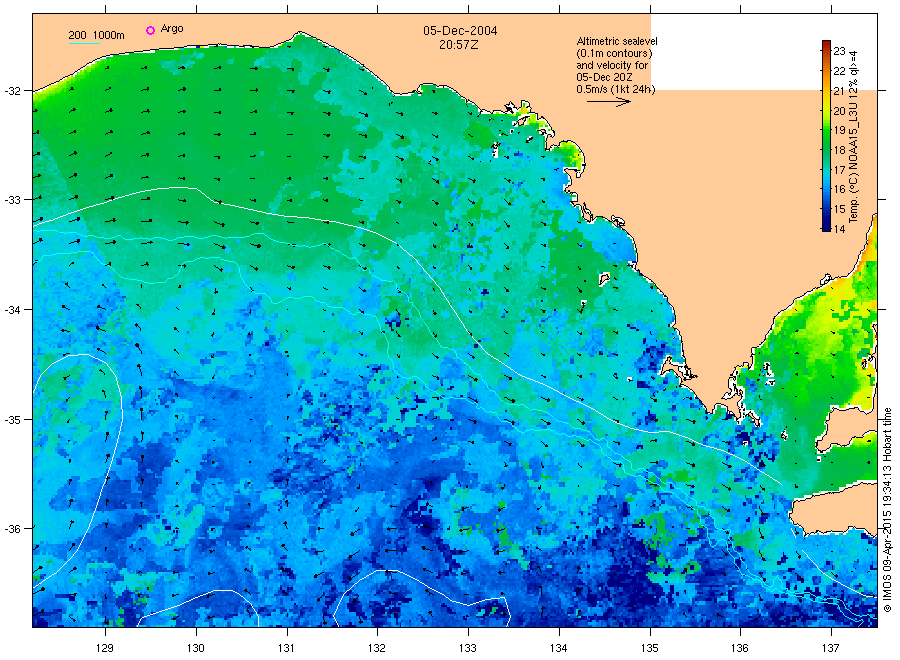Click the 130 longitude axis label
900x660 pixels.
pos(196,648)
